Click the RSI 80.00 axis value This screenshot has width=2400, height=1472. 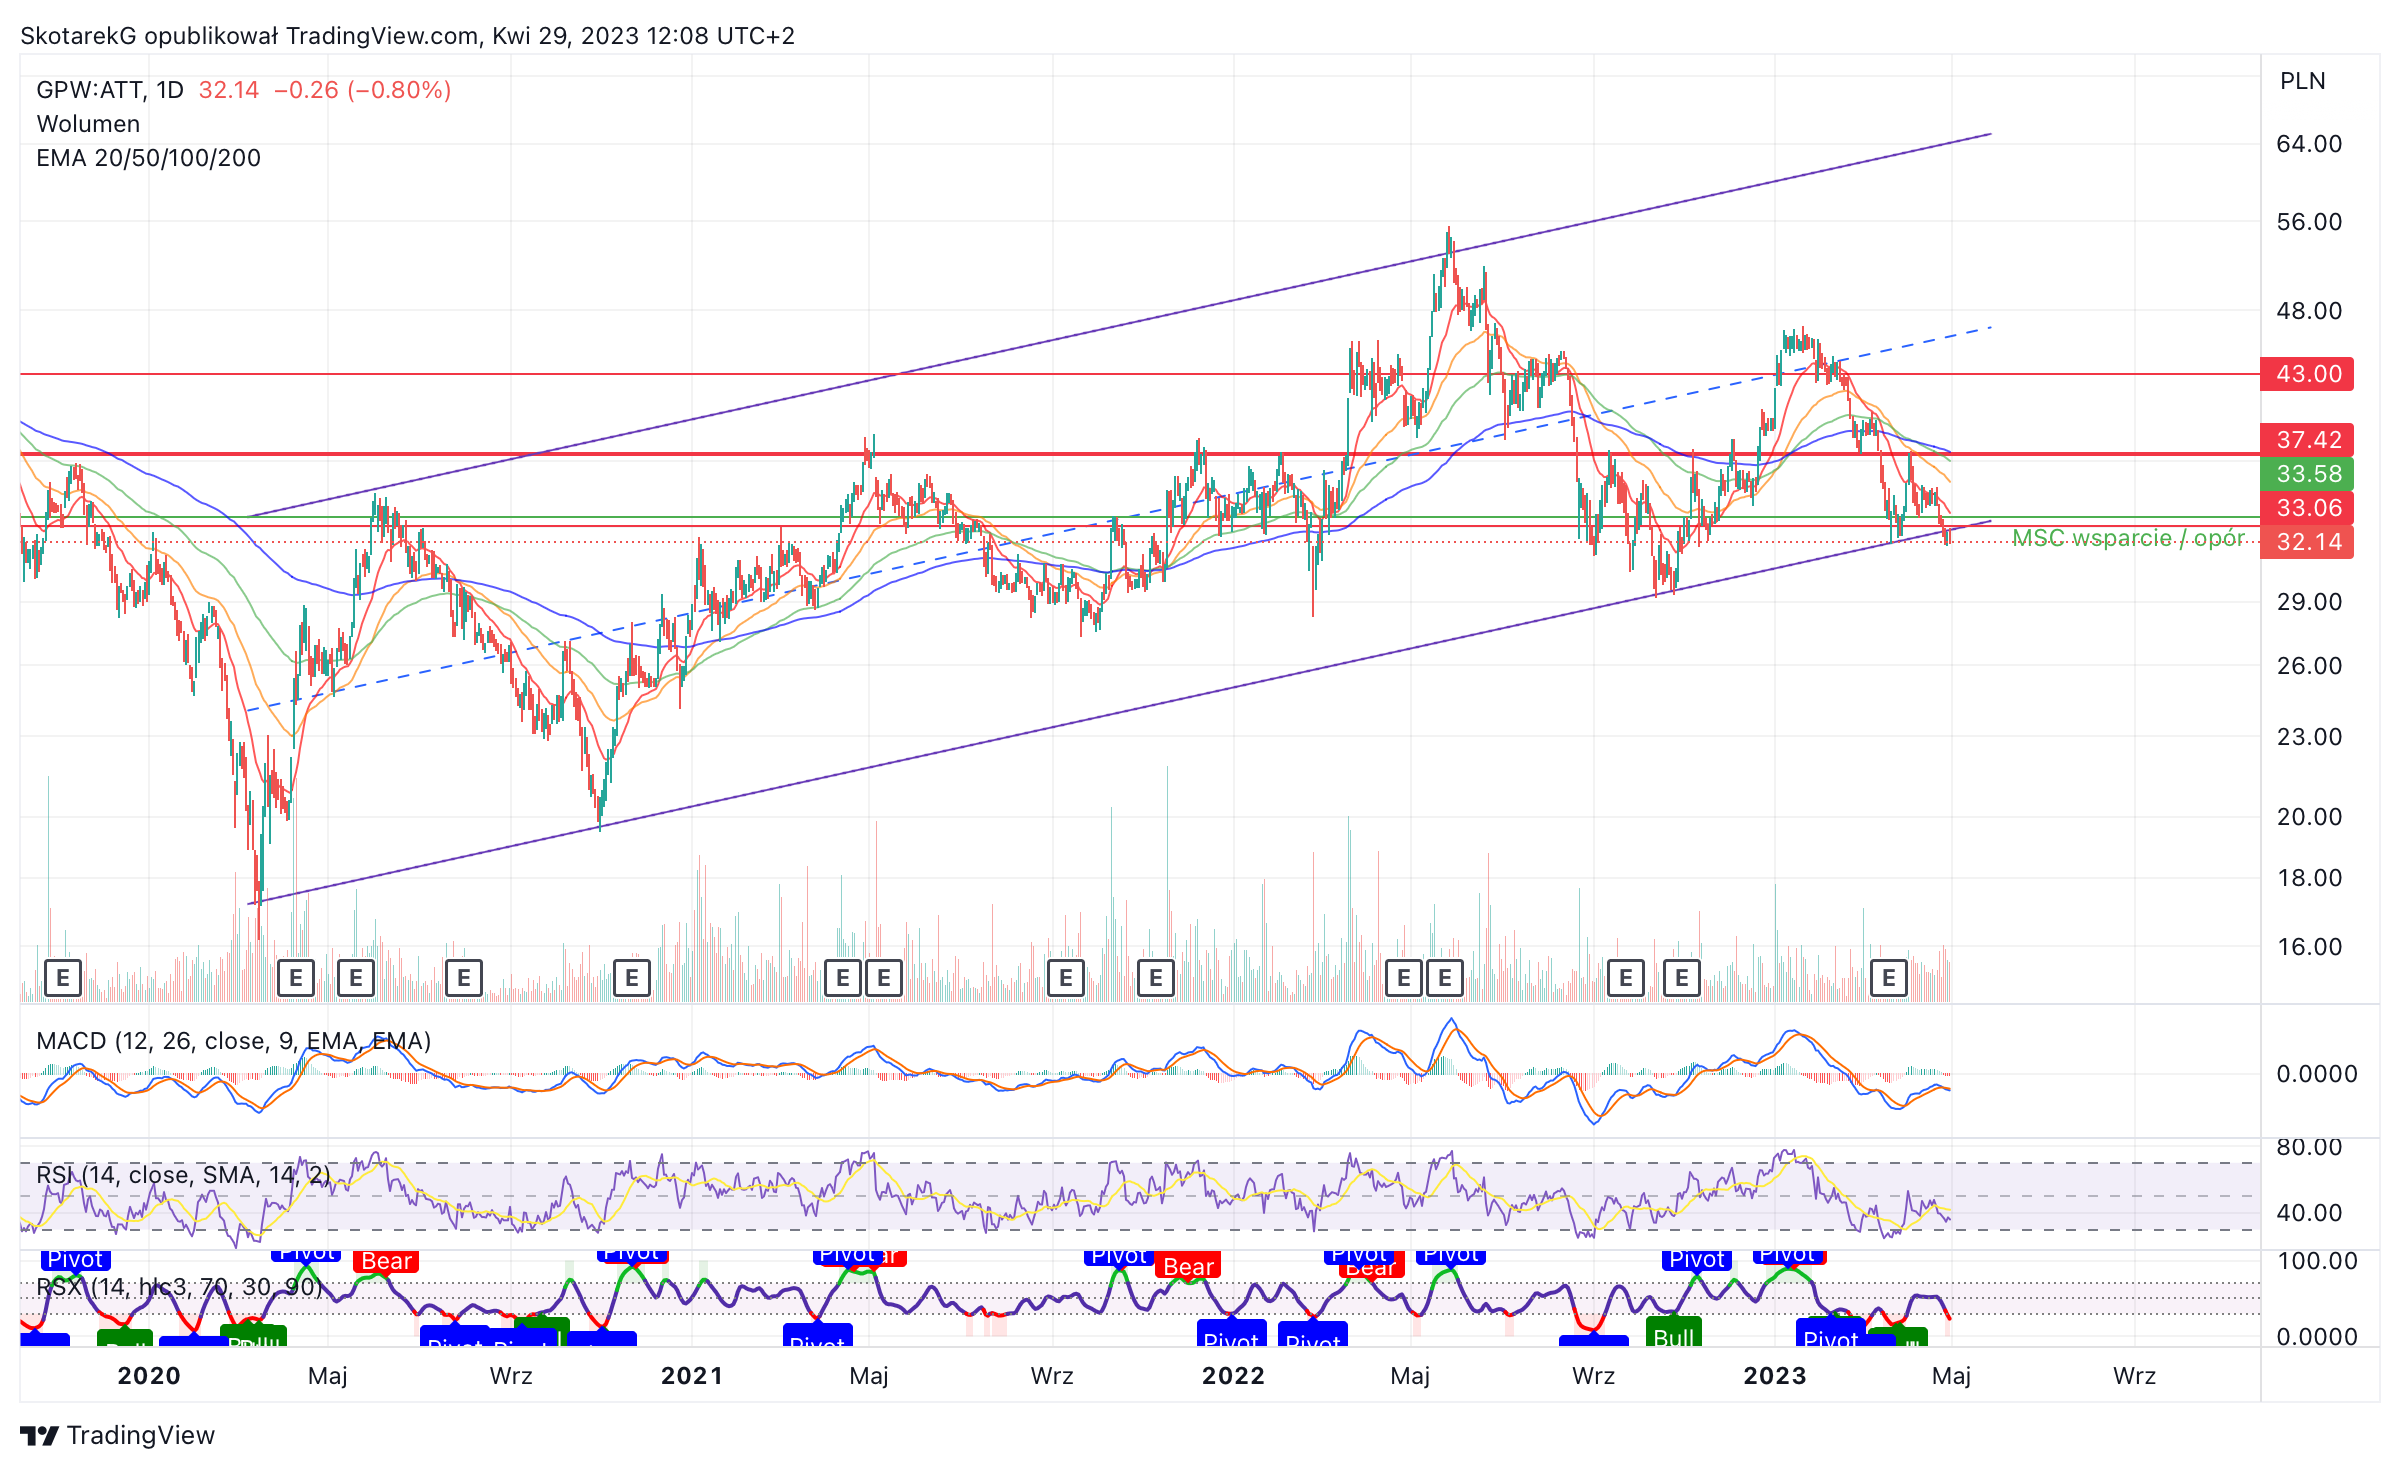click(x=2309, y=1147)
